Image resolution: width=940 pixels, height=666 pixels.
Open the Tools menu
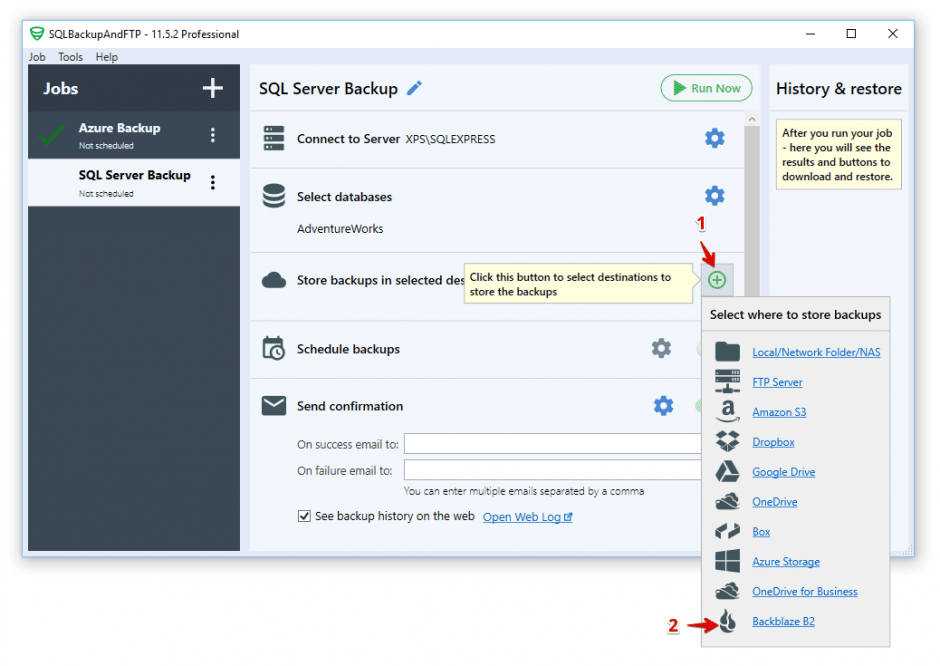70,57
